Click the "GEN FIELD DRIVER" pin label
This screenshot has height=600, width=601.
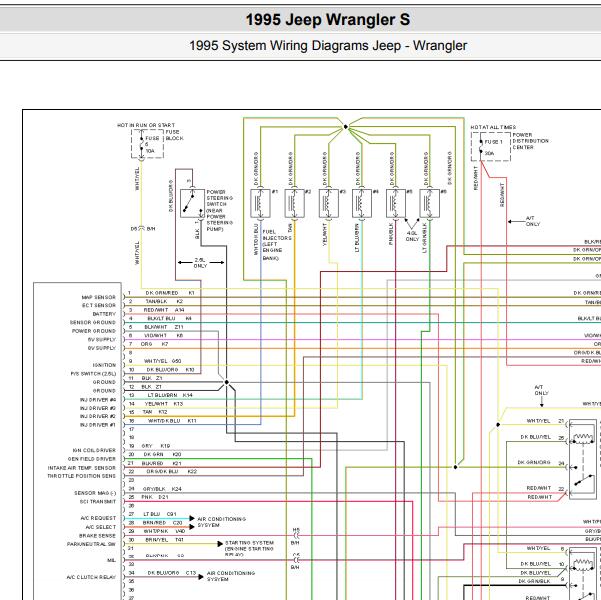pos(92,459)
